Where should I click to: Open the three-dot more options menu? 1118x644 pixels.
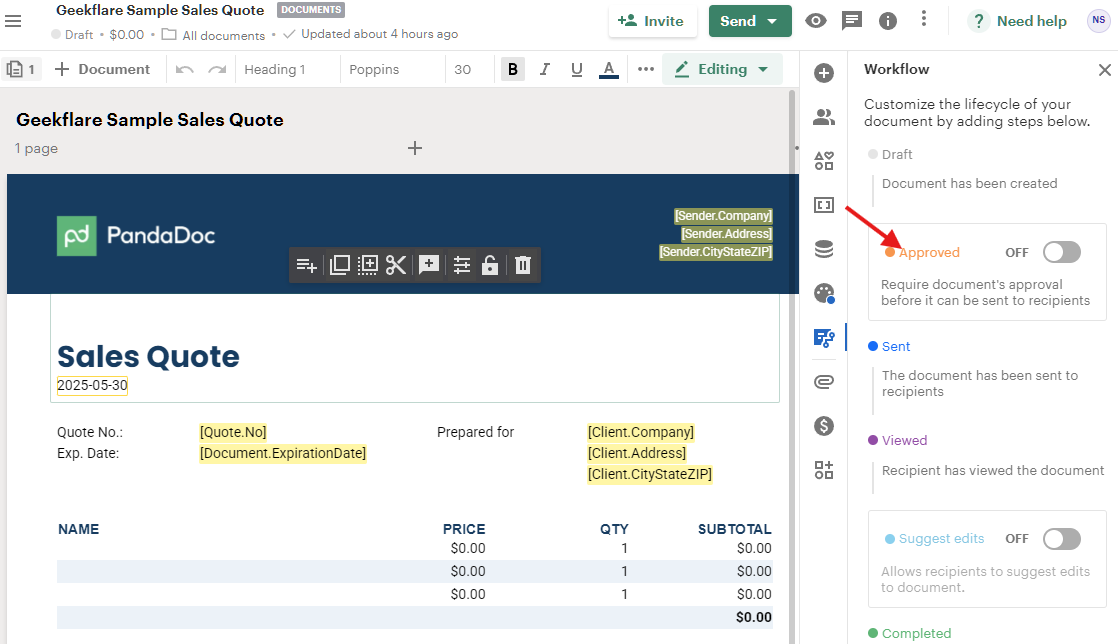pos(923,19)
